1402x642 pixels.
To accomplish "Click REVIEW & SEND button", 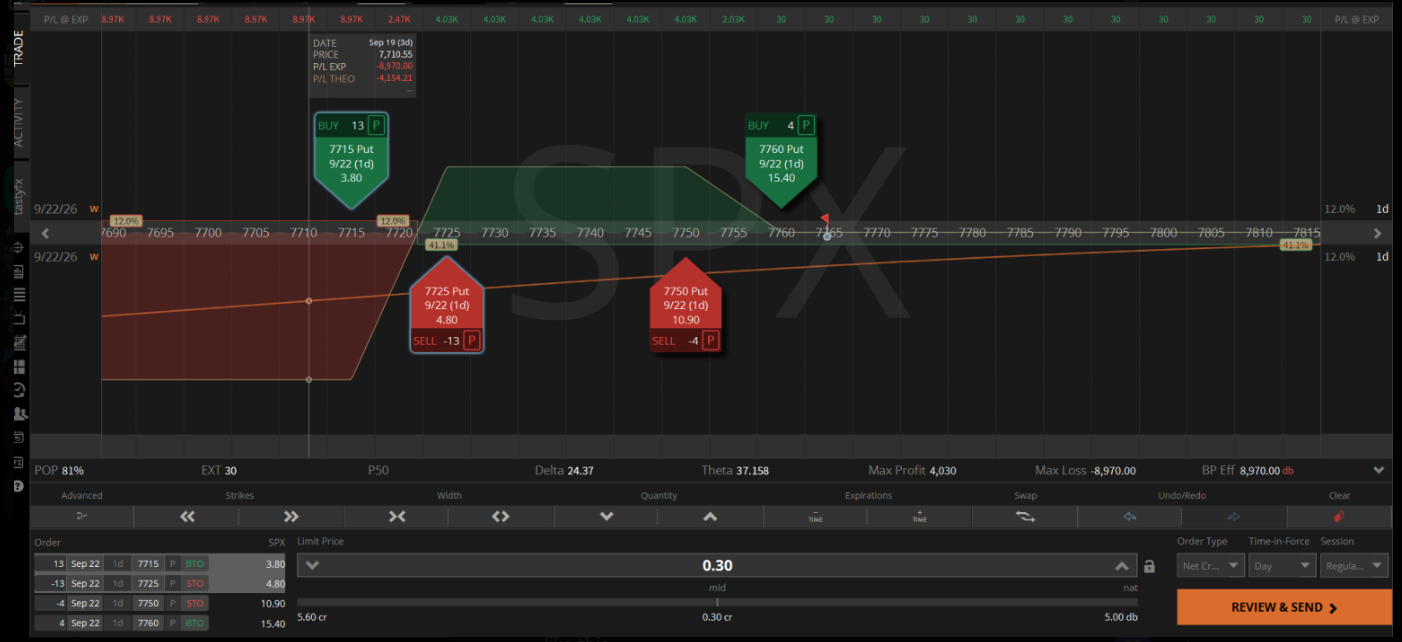I will pos(1284,607).
